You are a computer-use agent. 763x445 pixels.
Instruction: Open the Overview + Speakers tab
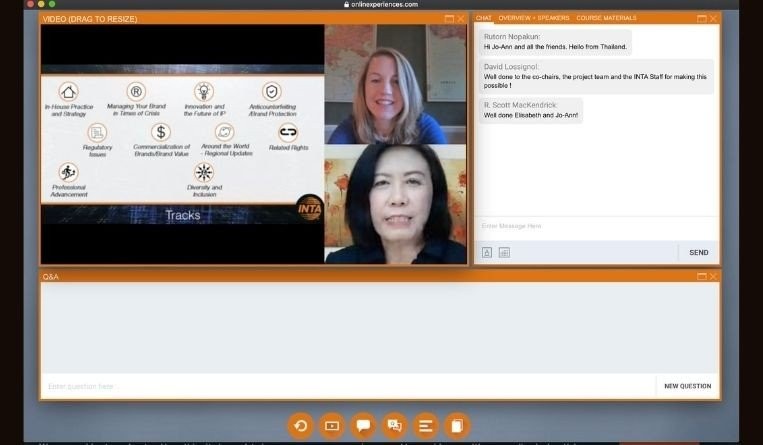(534, 18)
